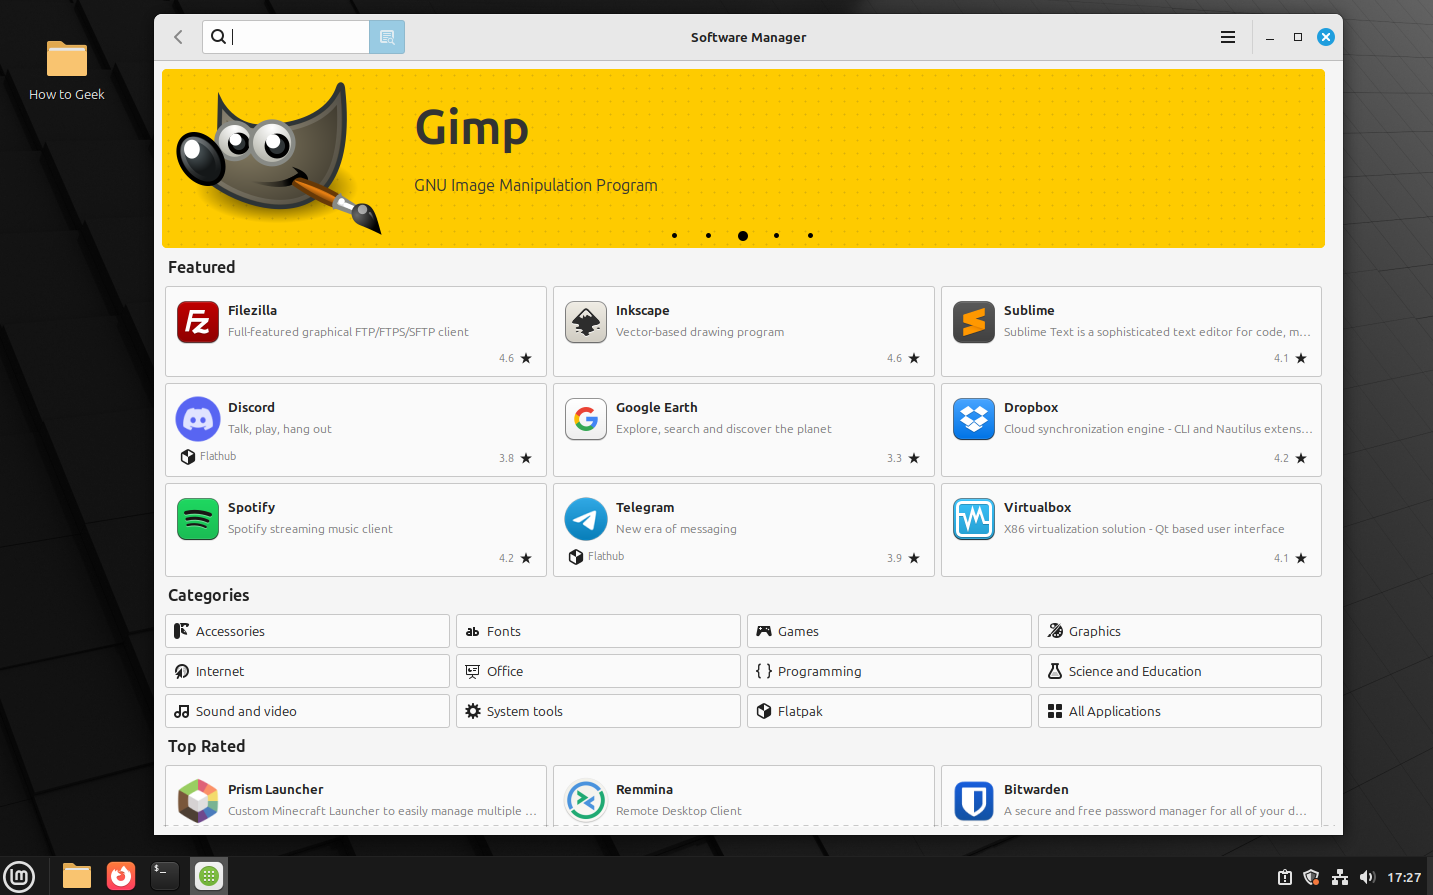1433x895 pixels.
Task: Open the Flatpak category
Action: pos(889,711)
